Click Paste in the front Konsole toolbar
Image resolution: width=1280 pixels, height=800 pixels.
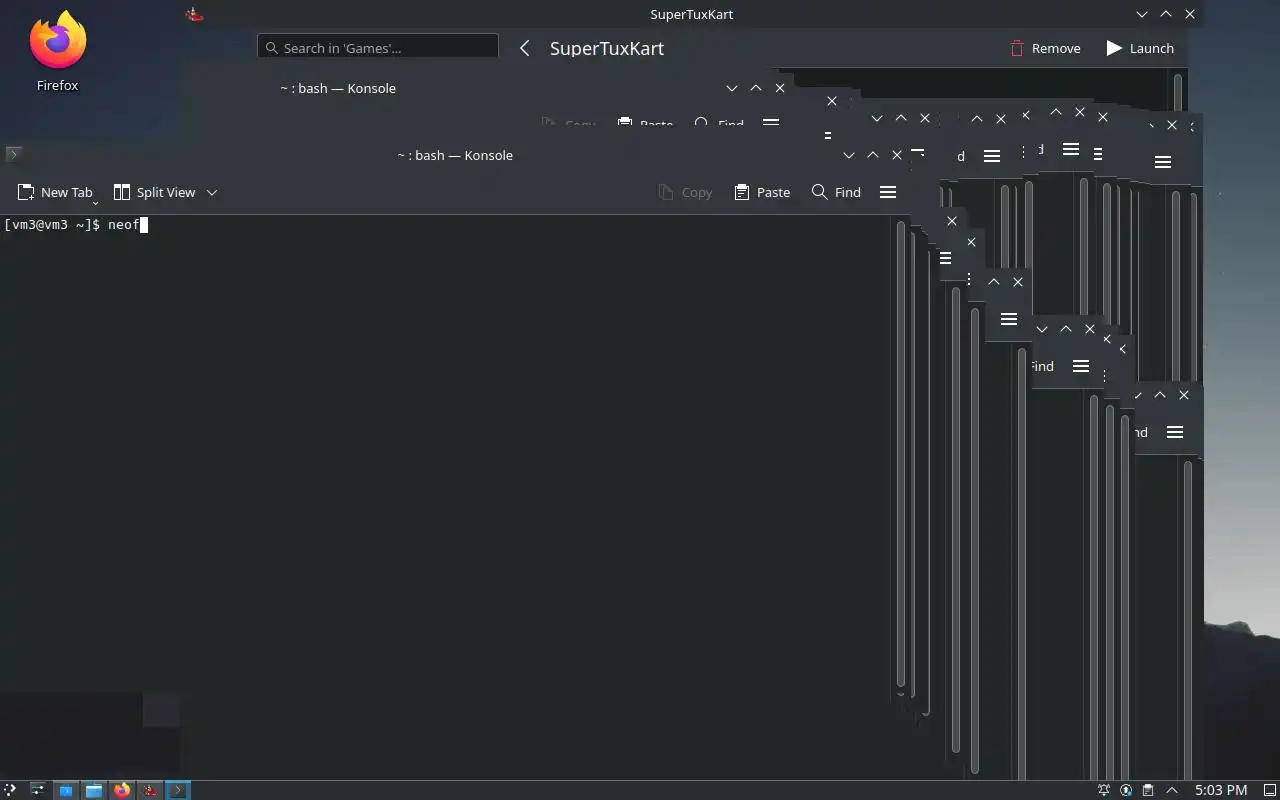762,192
